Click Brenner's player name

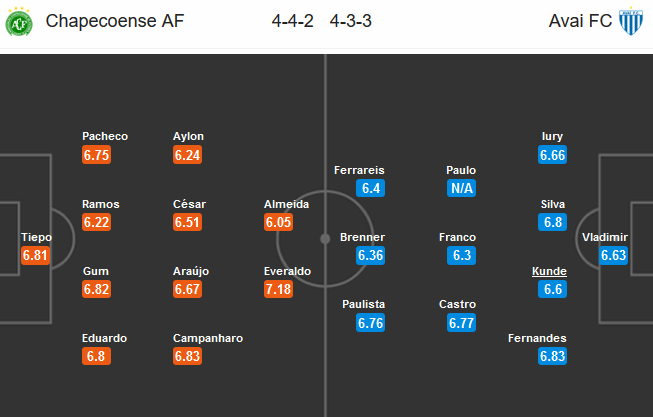pos(362,237)
